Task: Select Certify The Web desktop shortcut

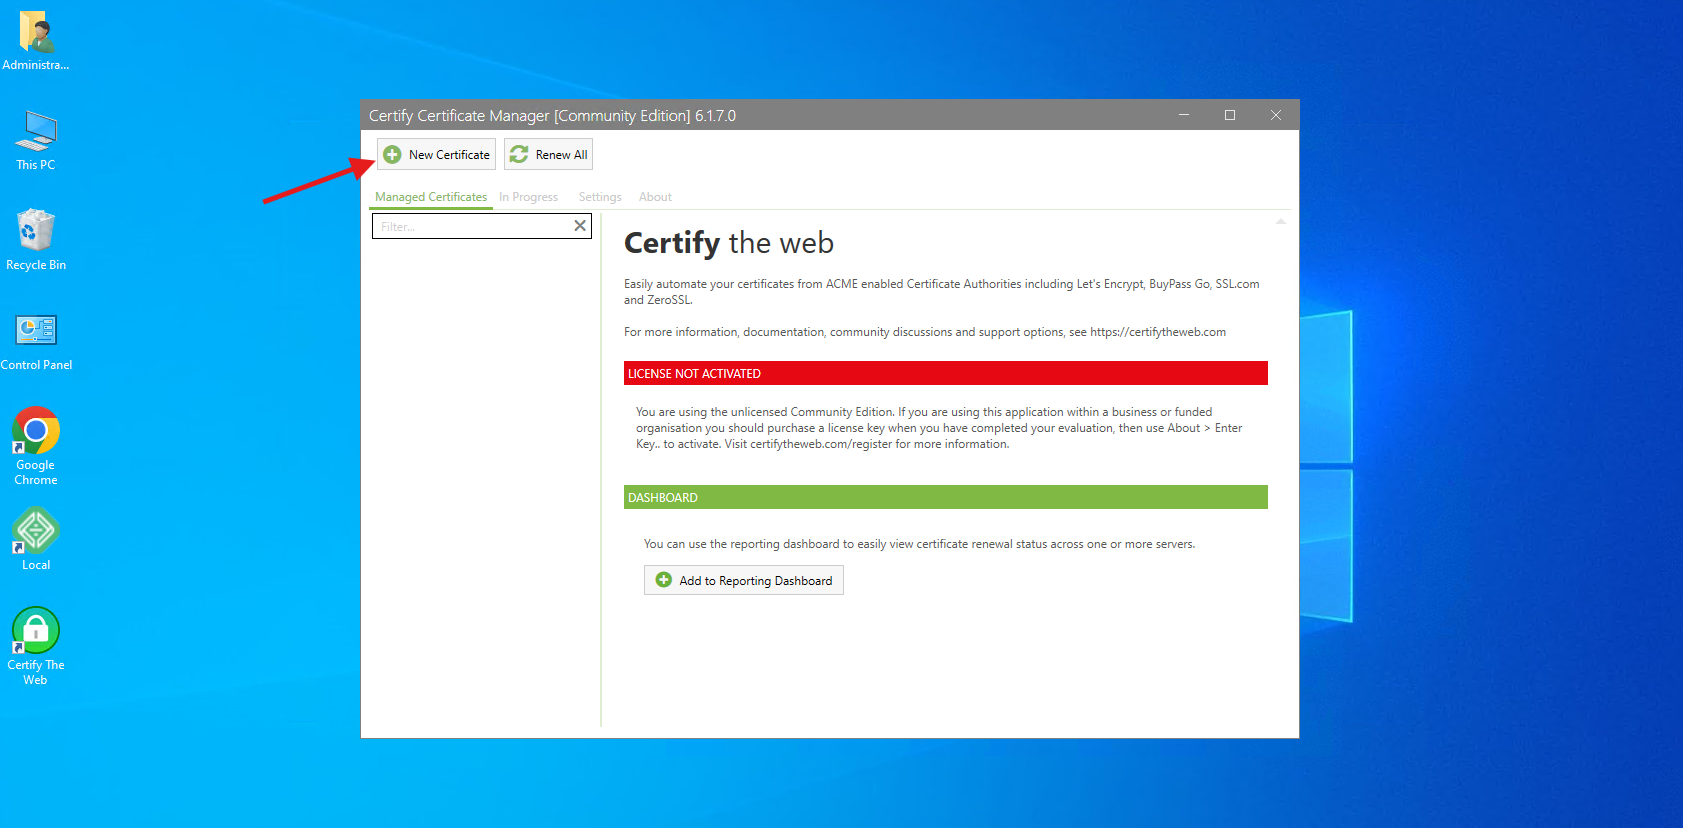Action: (36, 646)
